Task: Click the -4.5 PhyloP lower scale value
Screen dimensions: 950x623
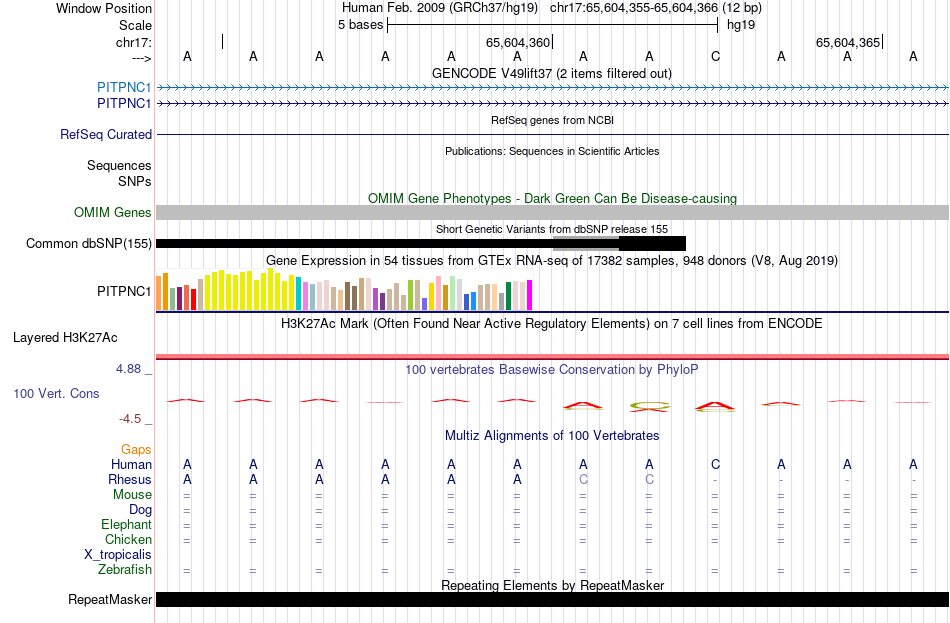Action: coord(130,419)
